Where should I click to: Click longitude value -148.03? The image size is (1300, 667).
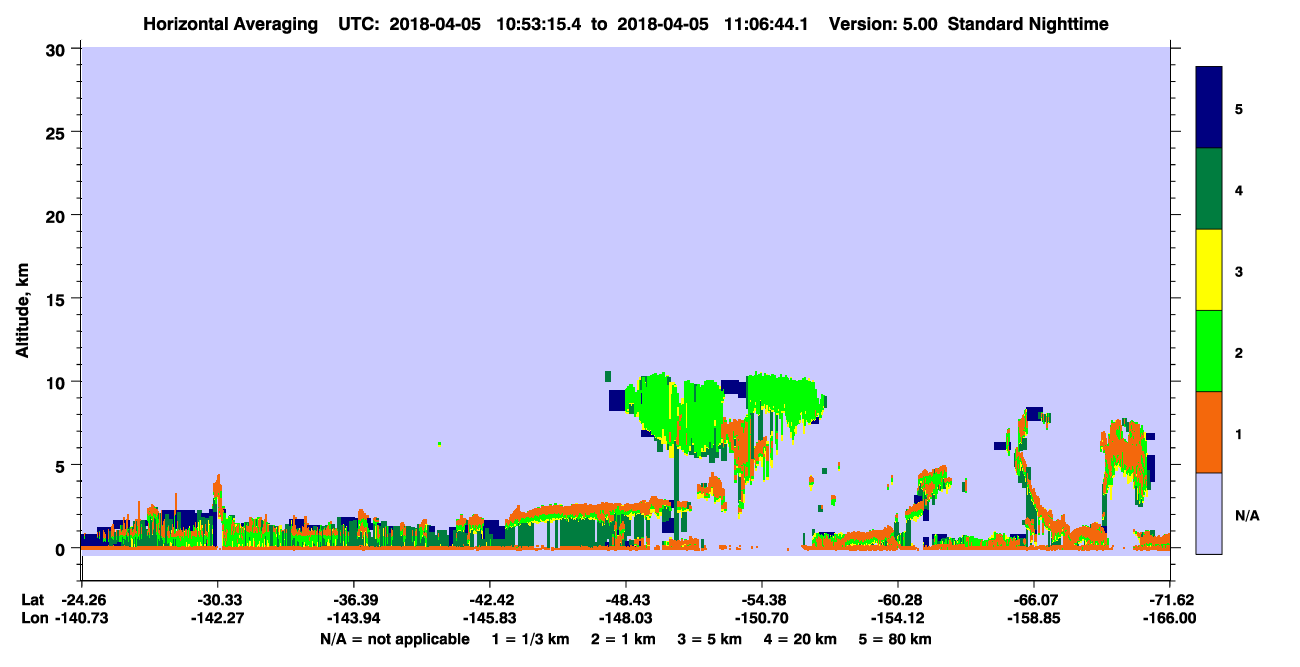(x=625, y=619)
